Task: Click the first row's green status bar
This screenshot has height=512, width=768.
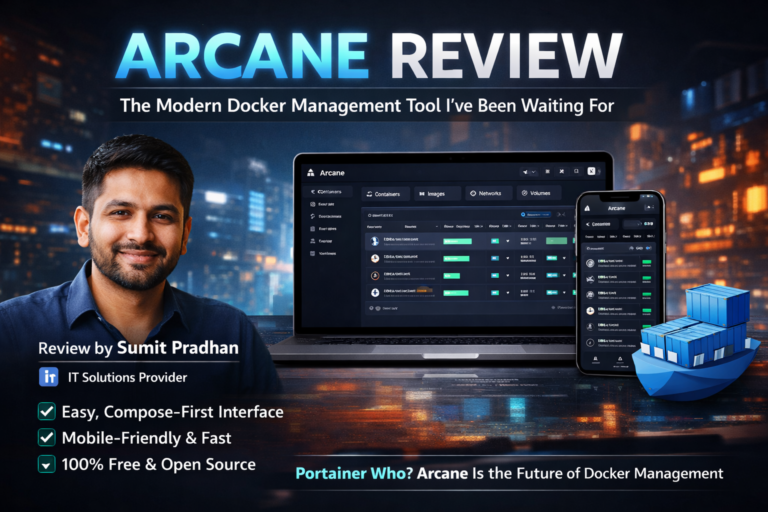Action: (457, 241)
